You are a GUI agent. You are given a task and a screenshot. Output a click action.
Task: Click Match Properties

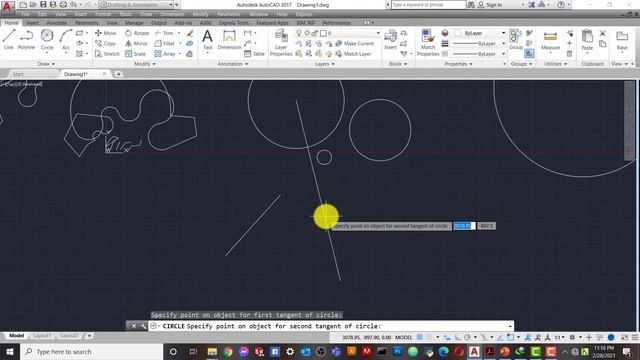(428, 43)
